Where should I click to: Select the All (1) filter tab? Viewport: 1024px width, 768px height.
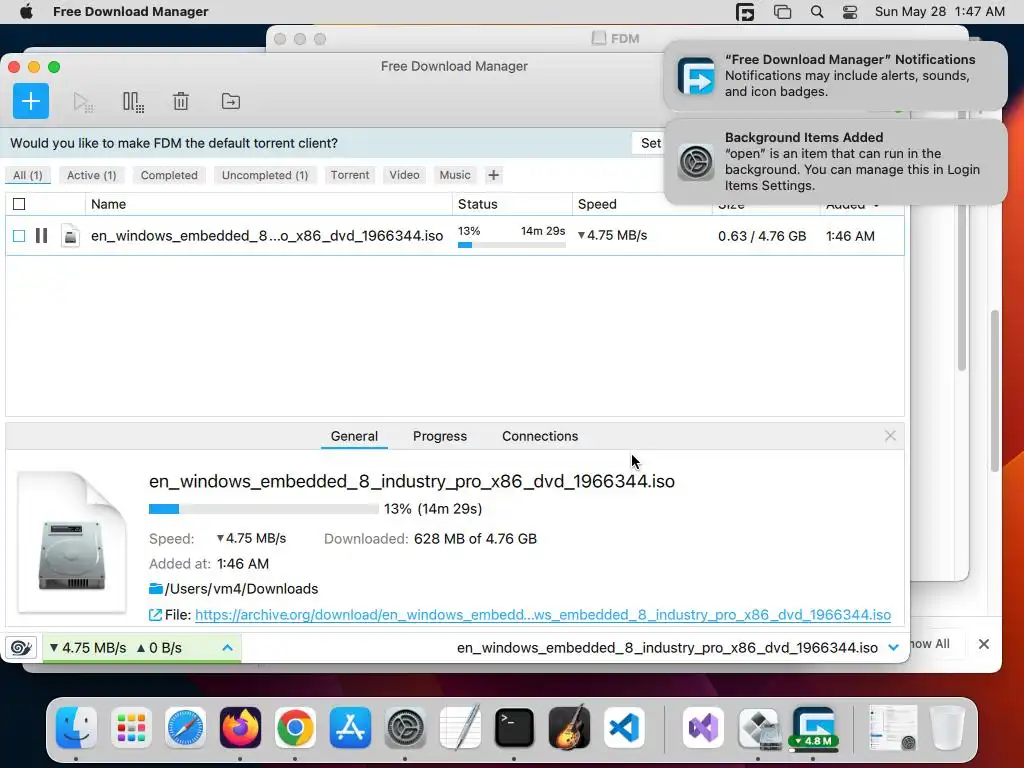click(x=27, y=175)
